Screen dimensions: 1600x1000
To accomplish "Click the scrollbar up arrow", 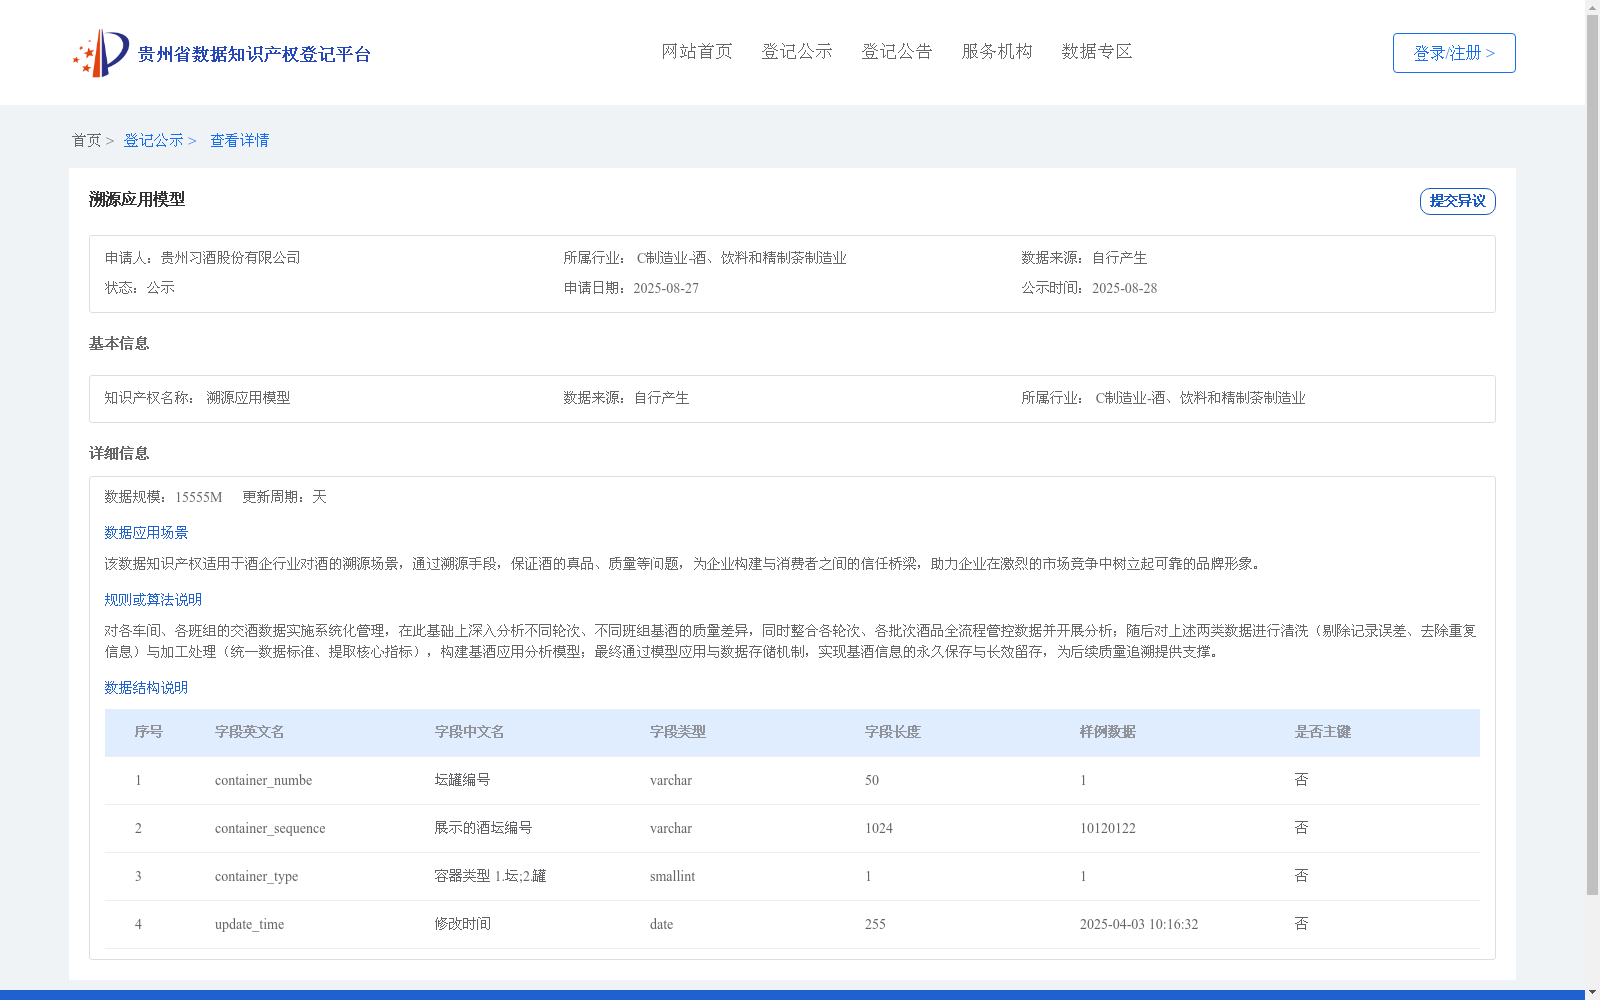I will (x=1592, y=7).
